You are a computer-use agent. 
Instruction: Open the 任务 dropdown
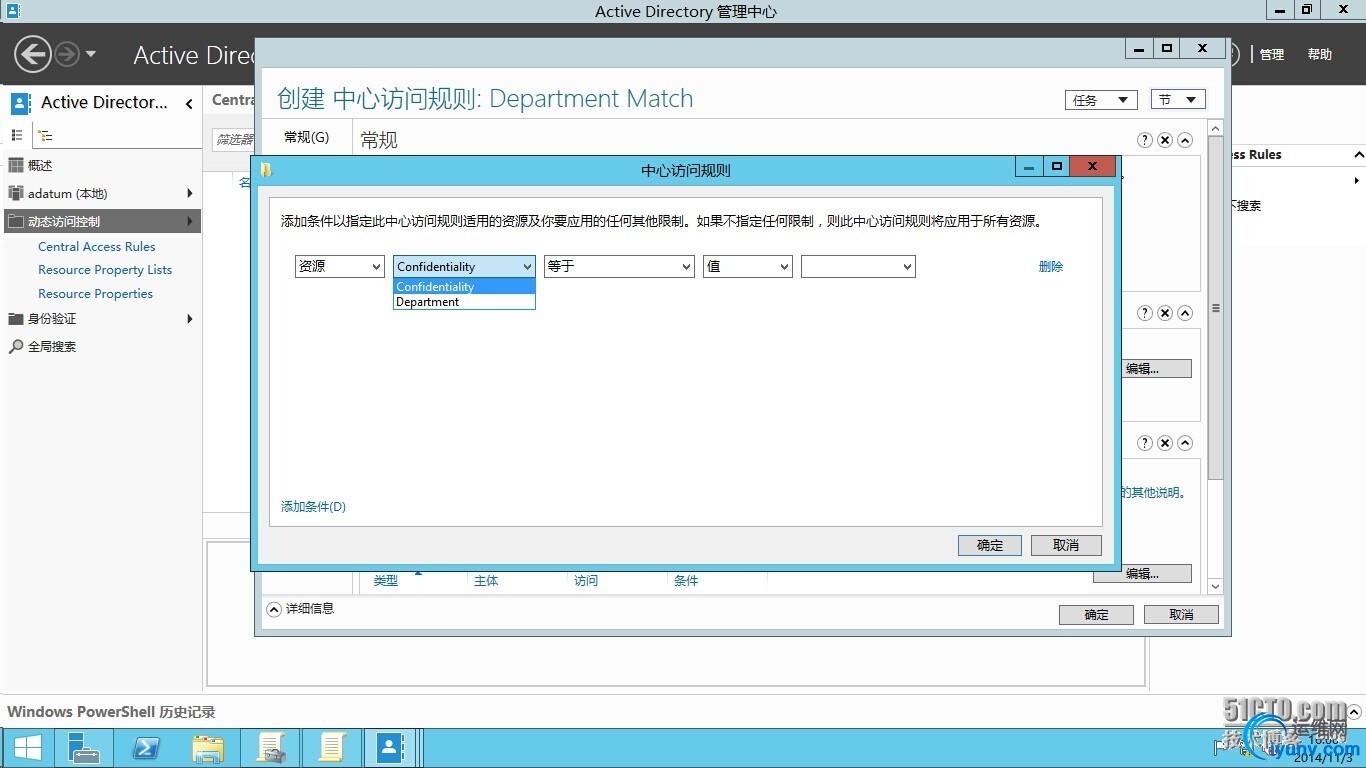tap(1100, 100)
